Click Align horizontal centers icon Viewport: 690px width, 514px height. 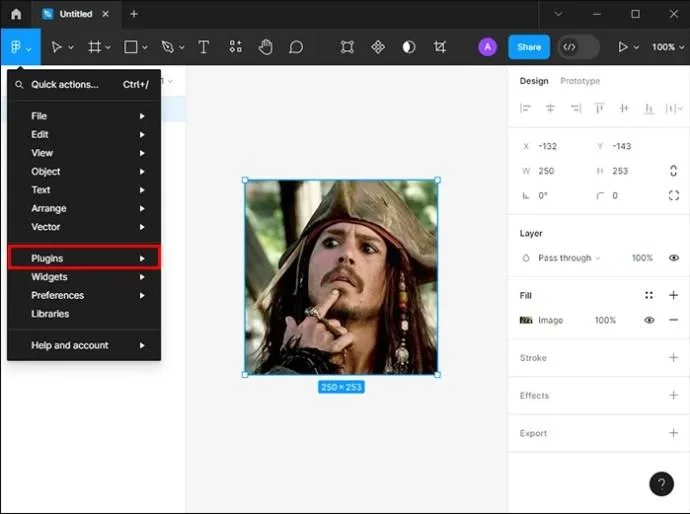(x=550, y=108)
